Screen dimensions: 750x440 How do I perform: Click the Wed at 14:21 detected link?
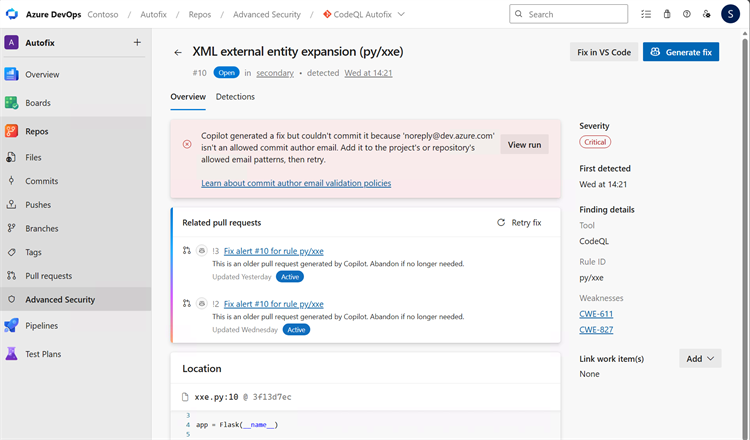click(x=368, y=73)
